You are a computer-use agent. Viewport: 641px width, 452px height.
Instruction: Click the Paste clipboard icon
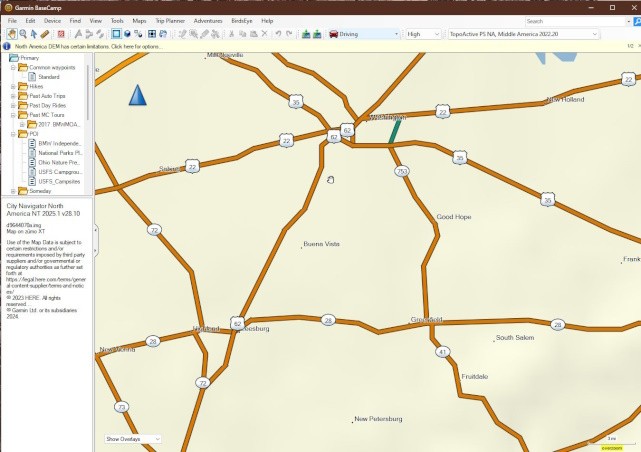click(x=253, y=34)
